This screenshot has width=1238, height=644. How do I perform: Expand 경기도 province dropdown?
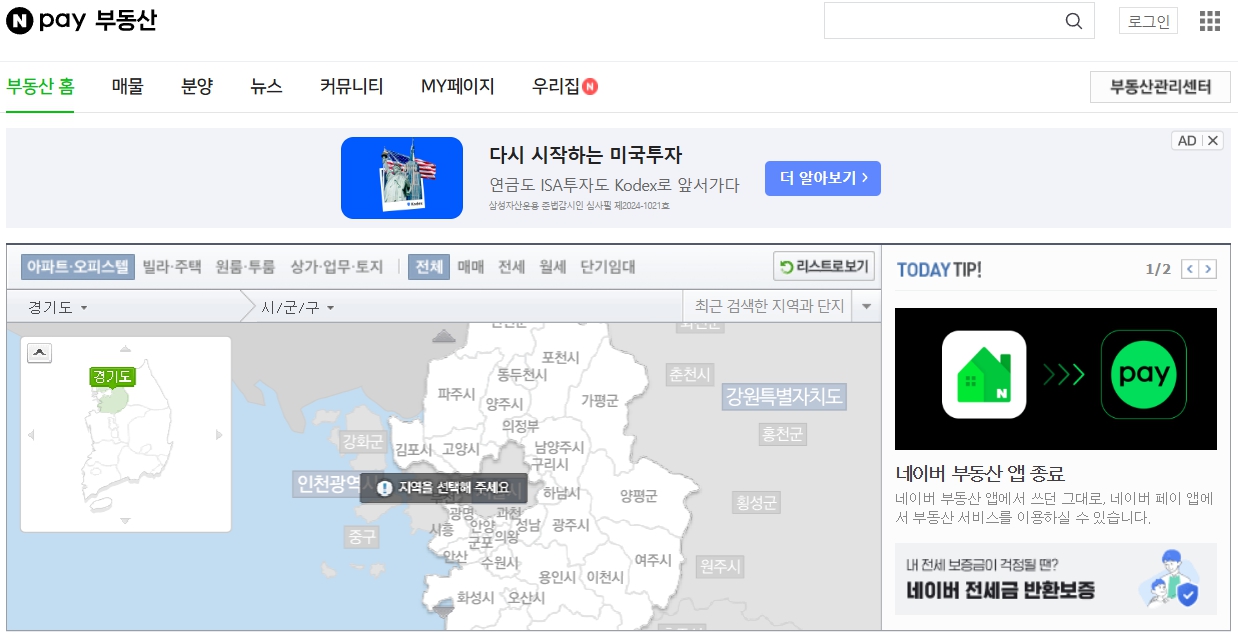point(58,307)
